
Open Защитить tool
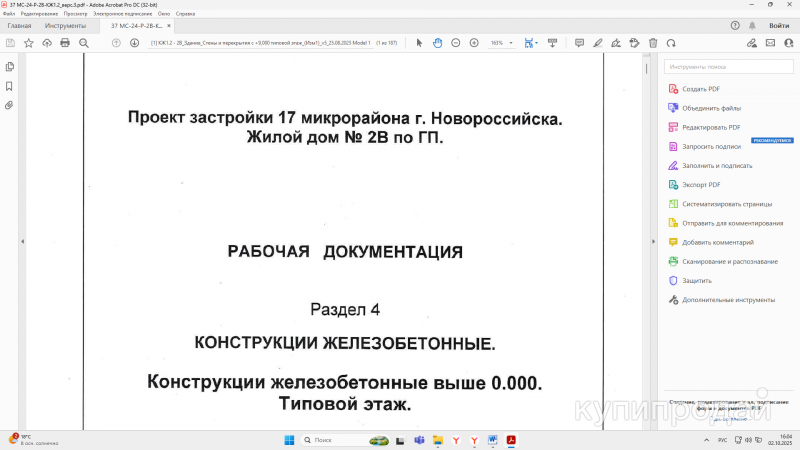click(690, 281)
